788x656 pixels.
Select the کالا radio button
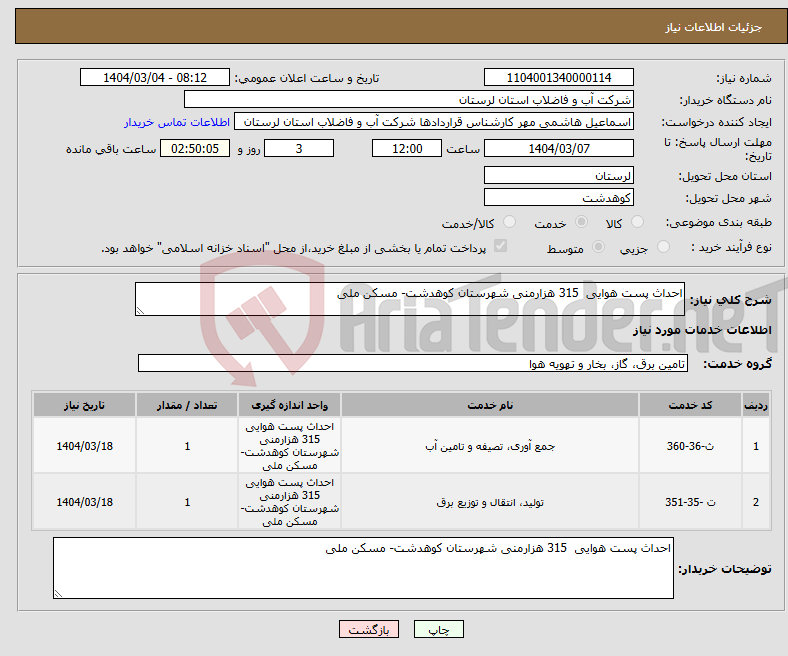pos(637,222)
